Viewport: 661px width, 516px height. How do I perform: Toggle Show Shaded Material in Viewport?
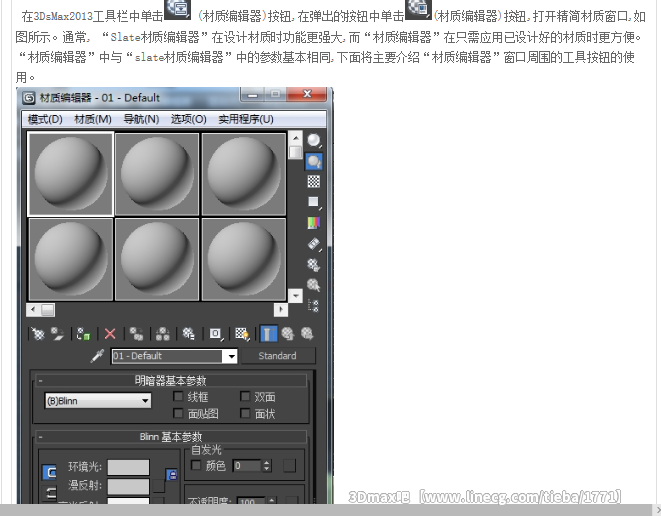pos(242,334)
